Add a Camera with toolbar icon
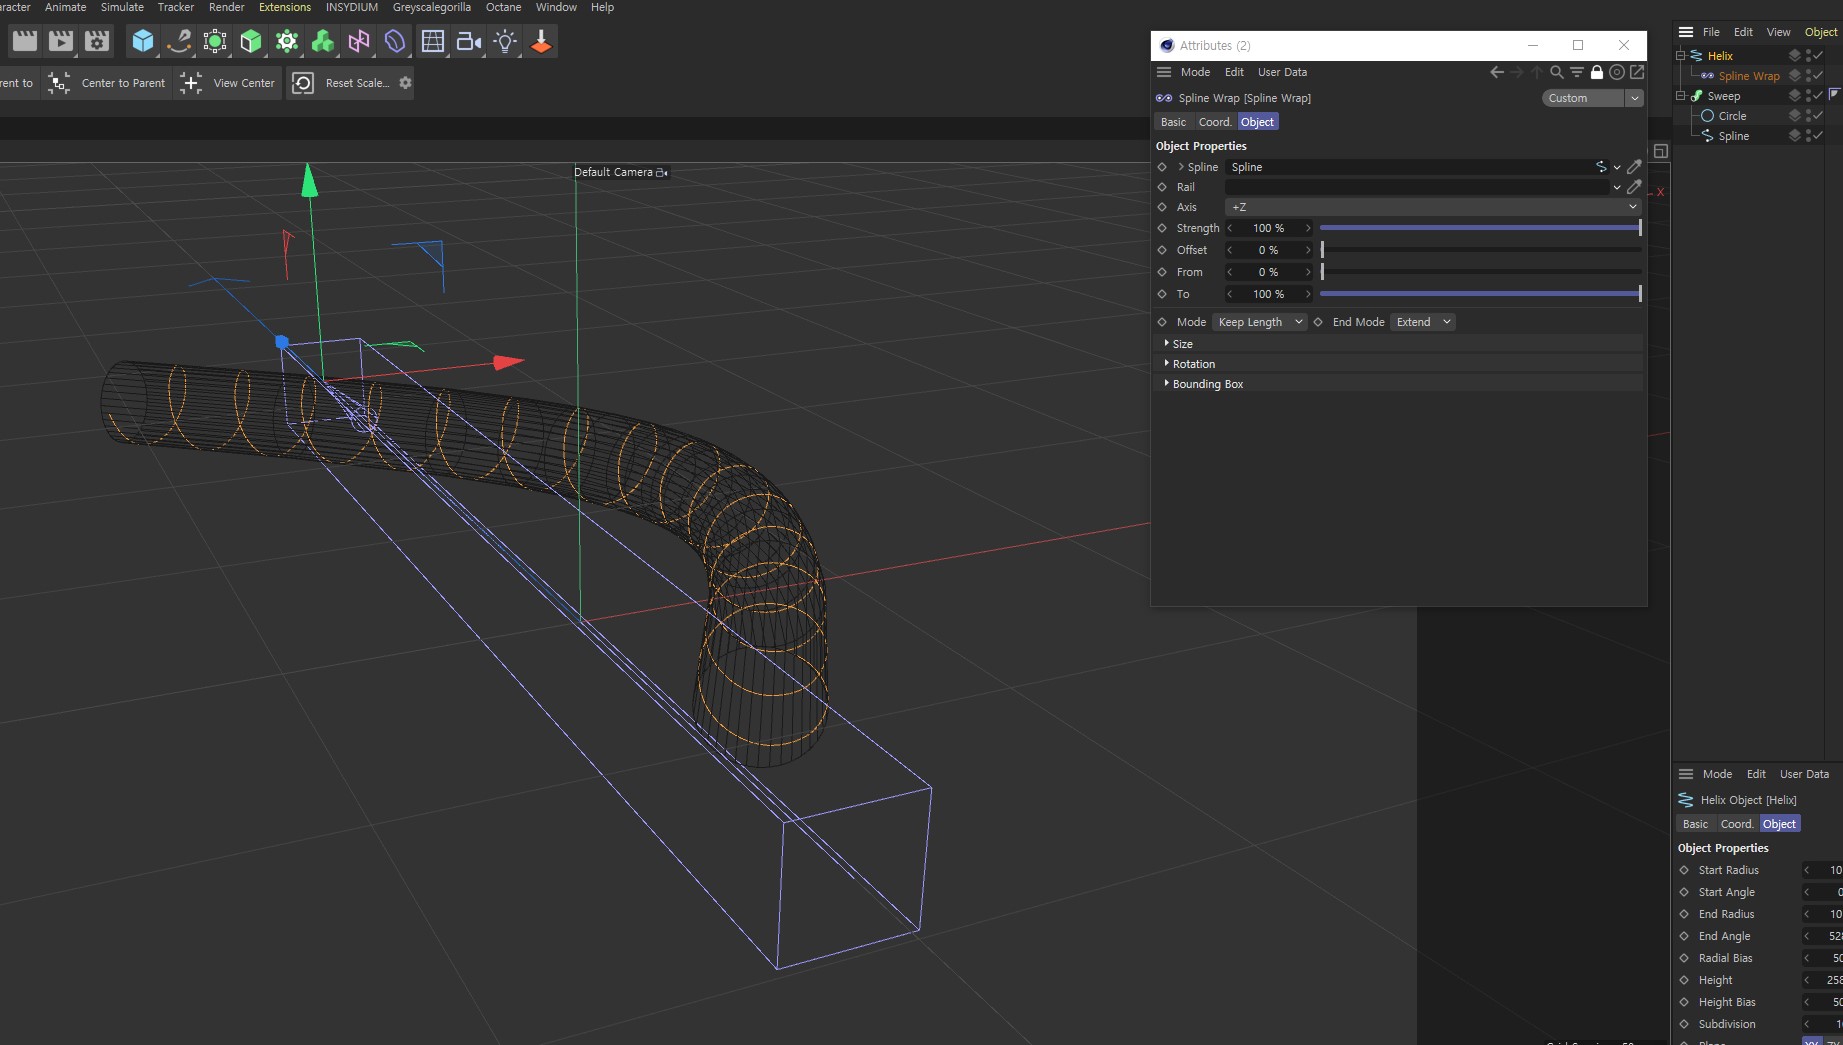Image resolution: width=1843 pixels, height=1045 pixels. click(x=469, y=41)
